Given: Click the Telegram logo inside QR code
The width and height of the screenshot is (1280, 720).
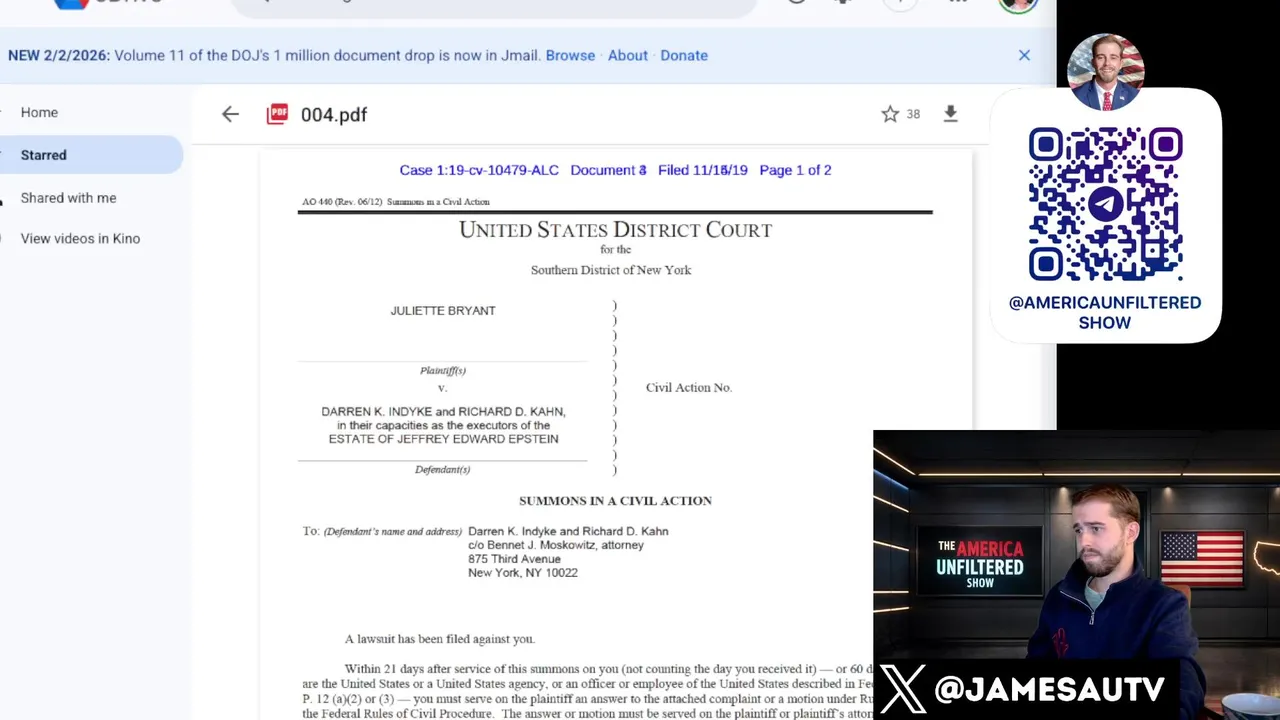Looking at the screenshot, I should point(1105,204).
